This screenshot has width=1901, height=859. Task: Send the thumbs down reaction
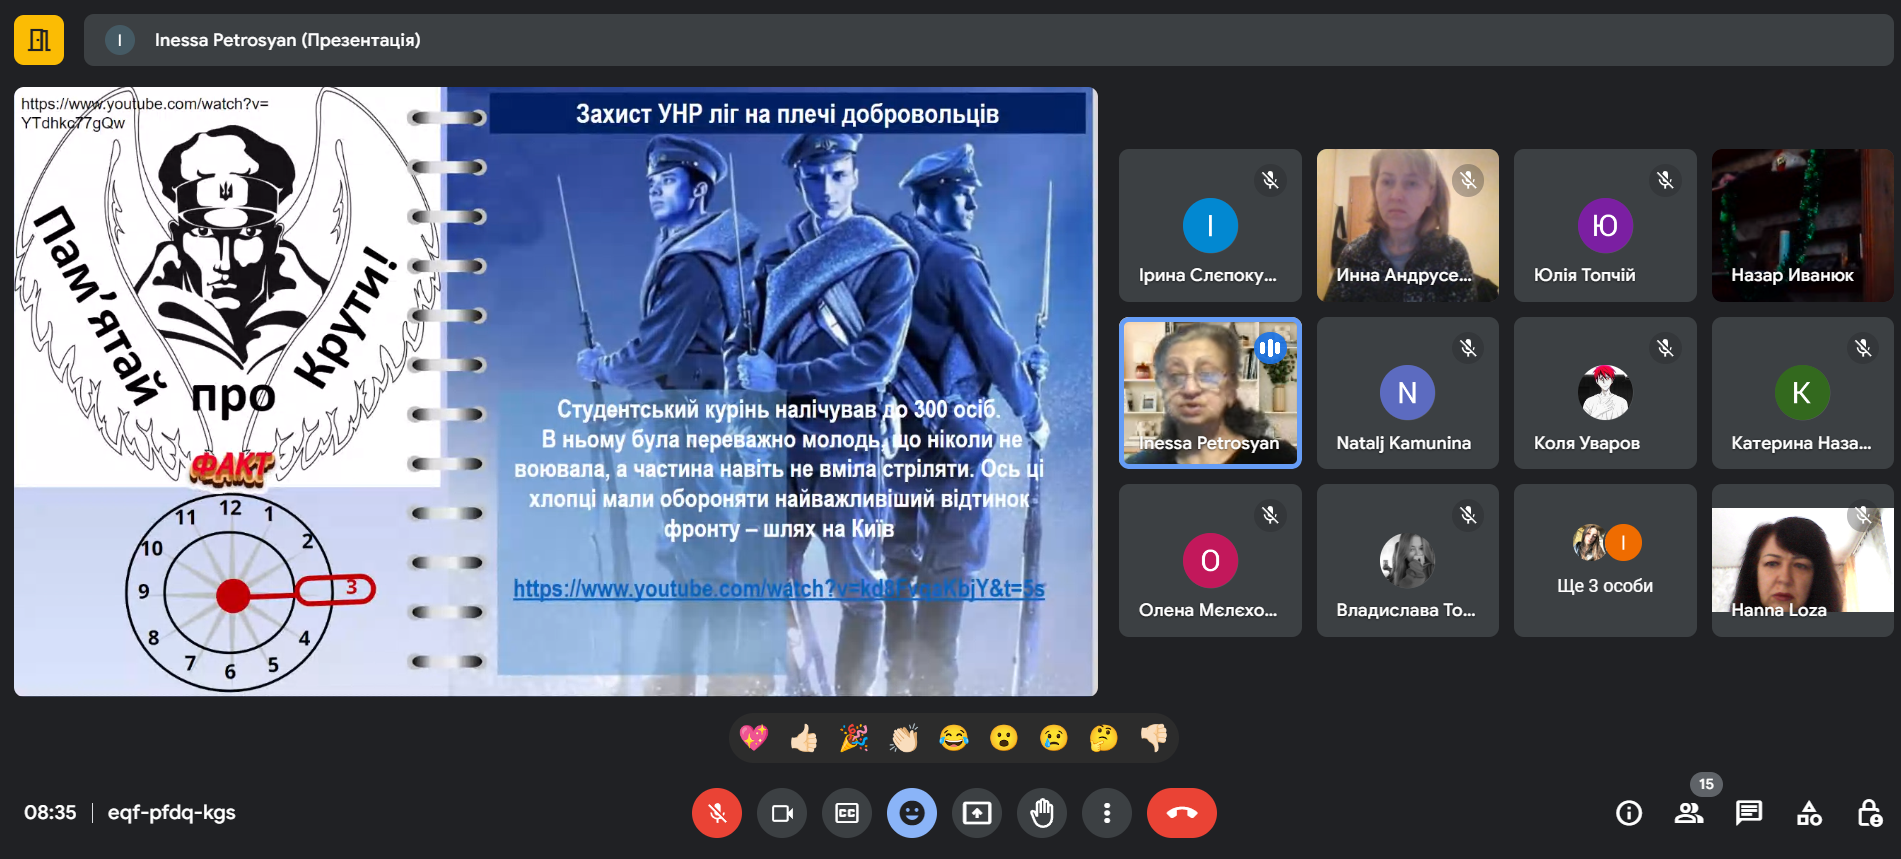(1154, 738)
